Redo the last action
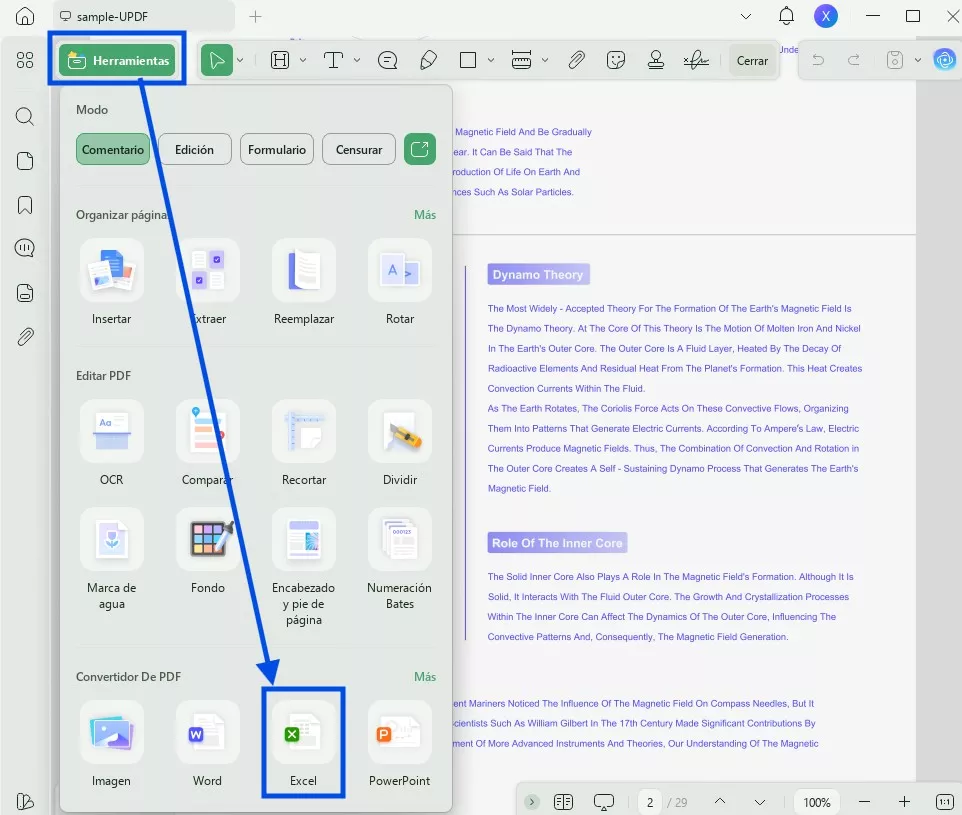This screenshot has height=815, width=962. [853, 60]
